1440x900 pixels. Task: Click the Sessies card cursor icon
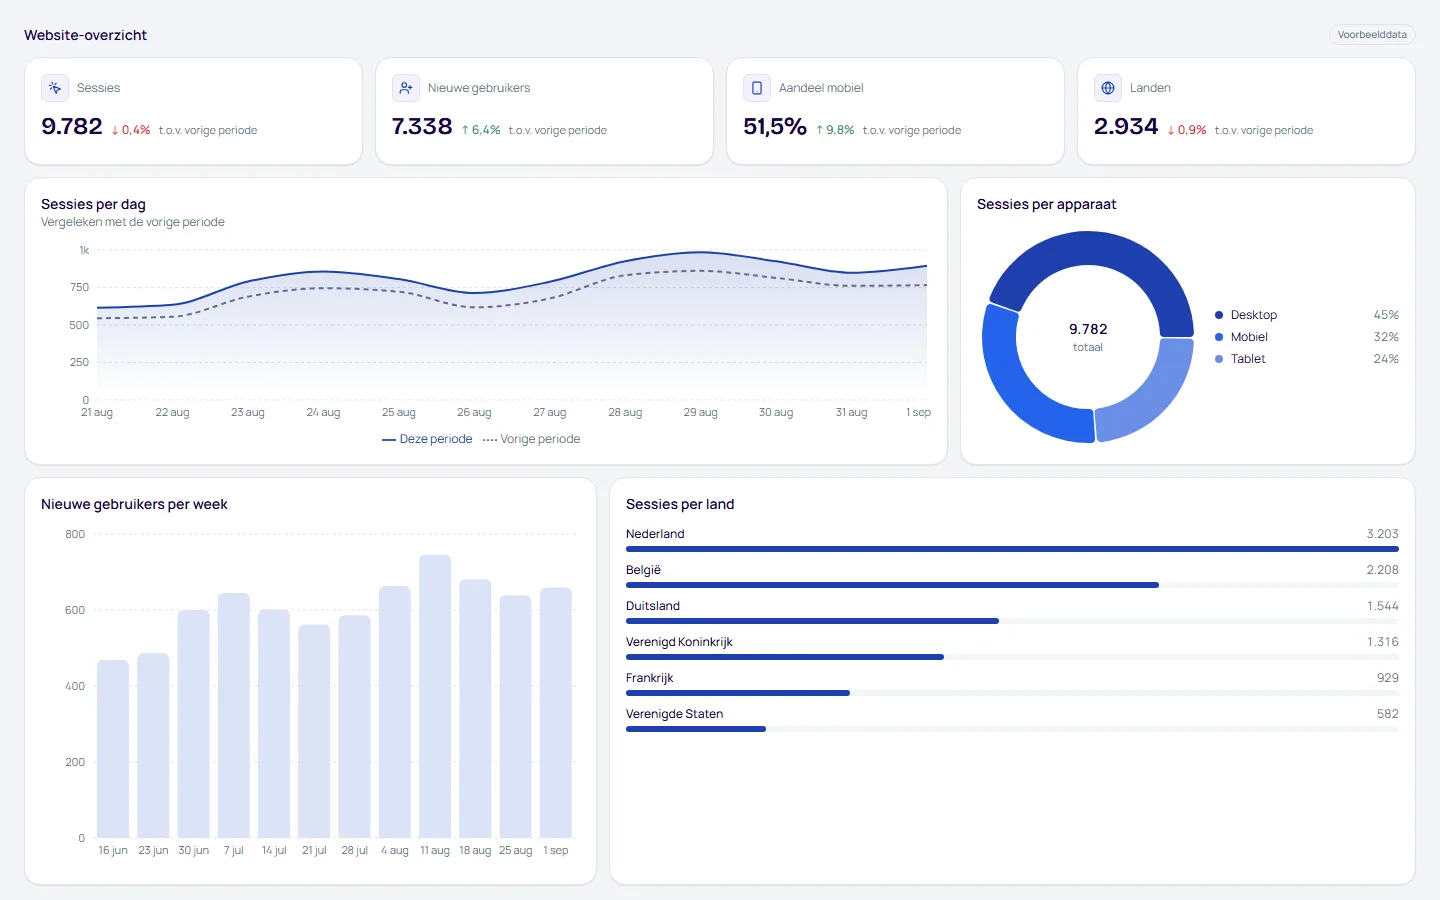click(x=55, y=88)
